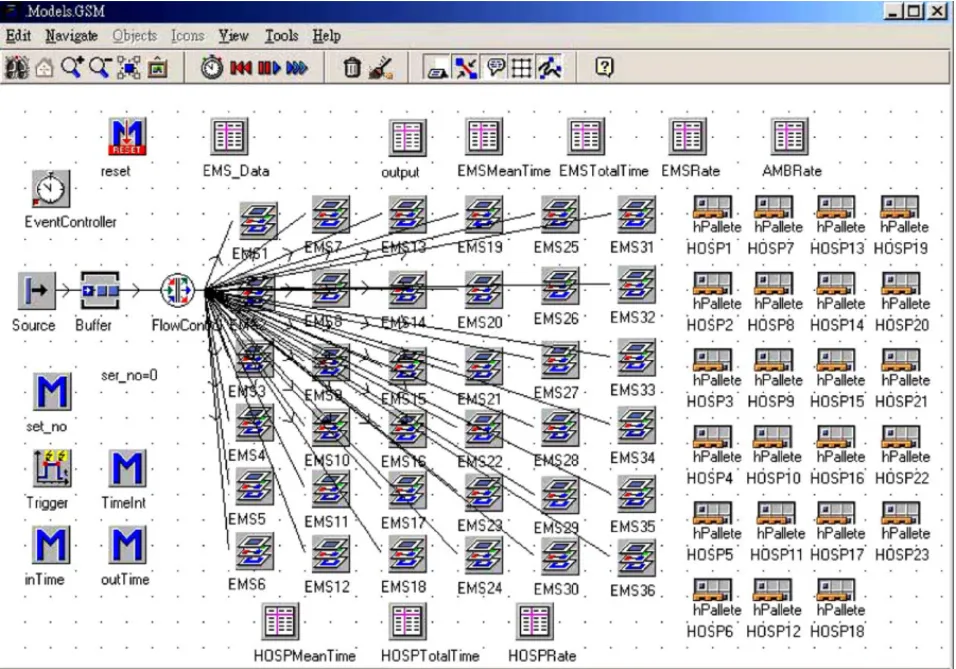Select the reset method icon
956x669 pixels.
[x=127, y=136]
